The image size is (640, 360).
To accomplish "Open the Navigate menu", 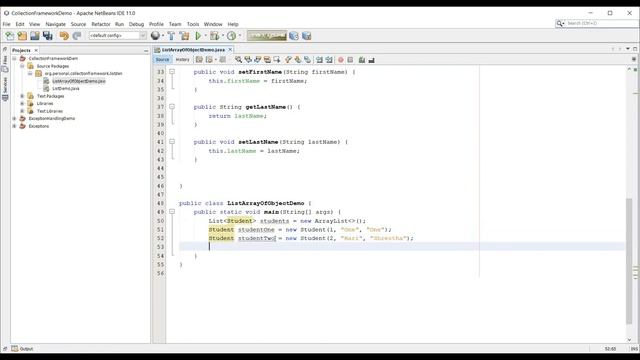I will [x=56, y=24].
